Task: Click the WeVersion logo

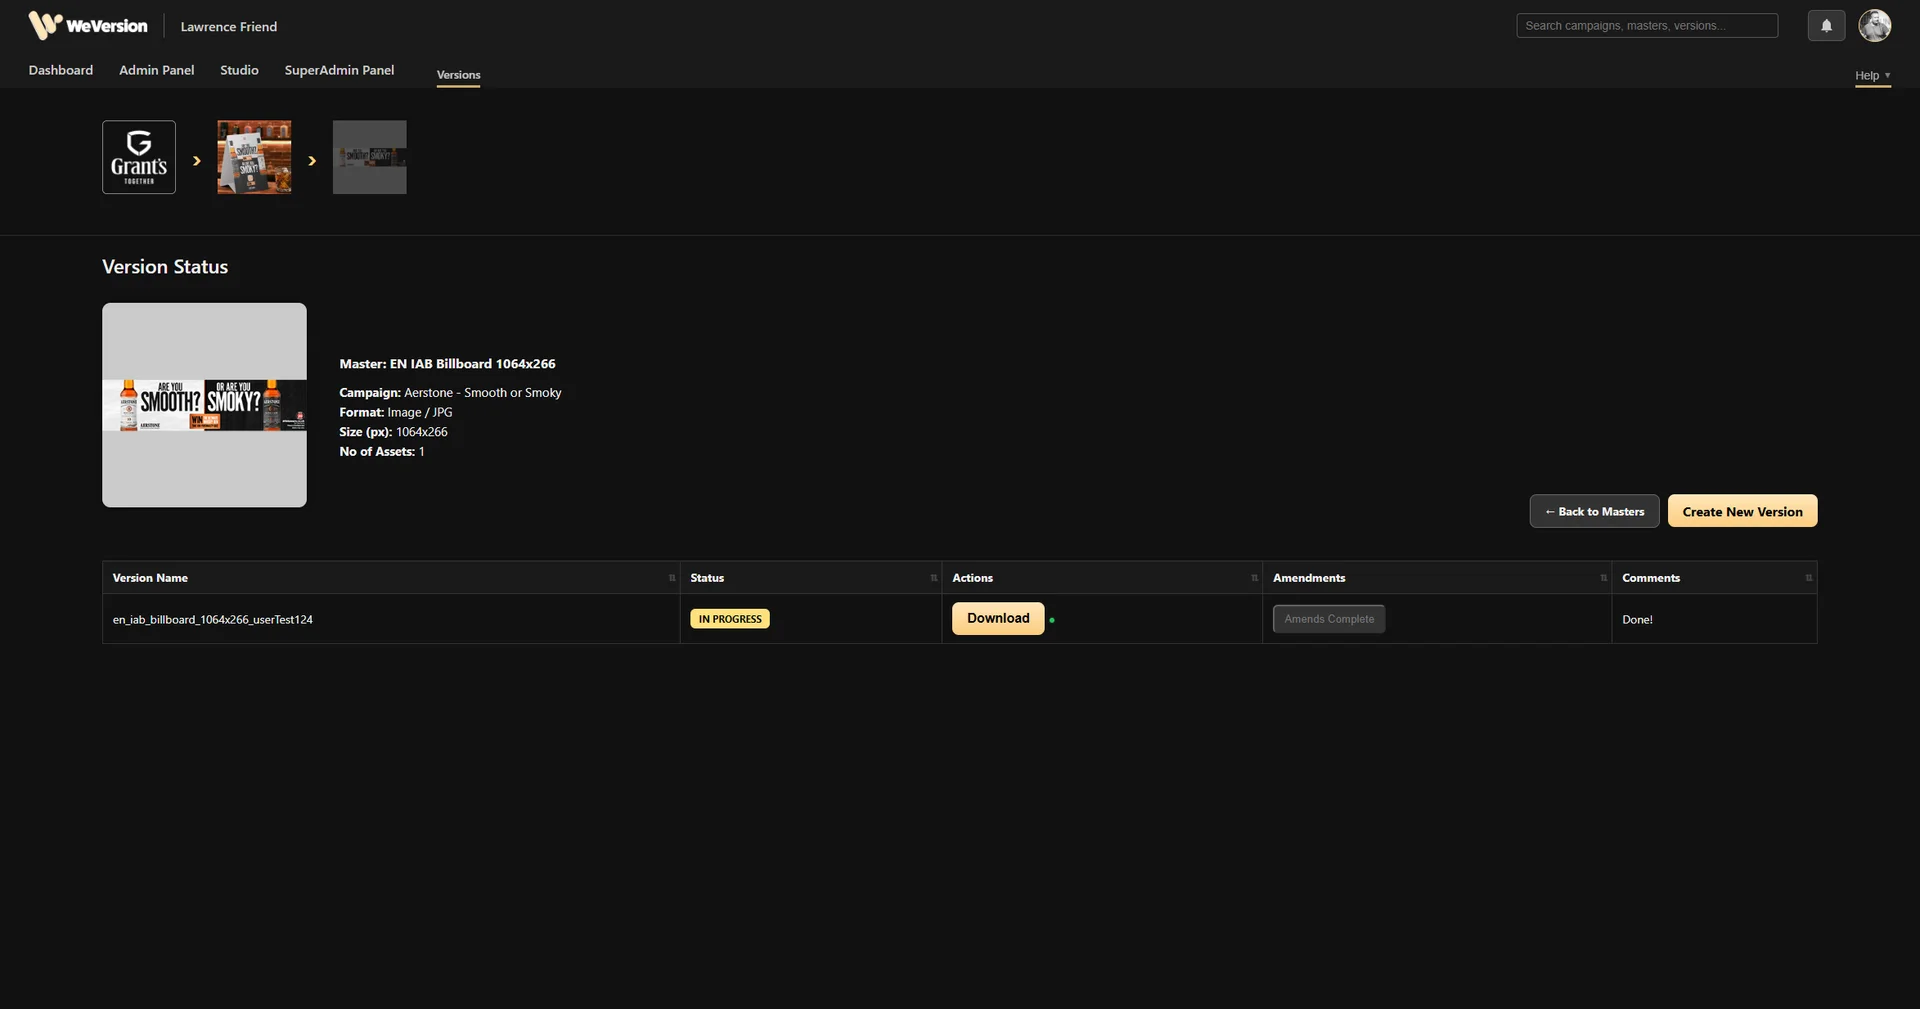Action: click(x=88, y=26)
